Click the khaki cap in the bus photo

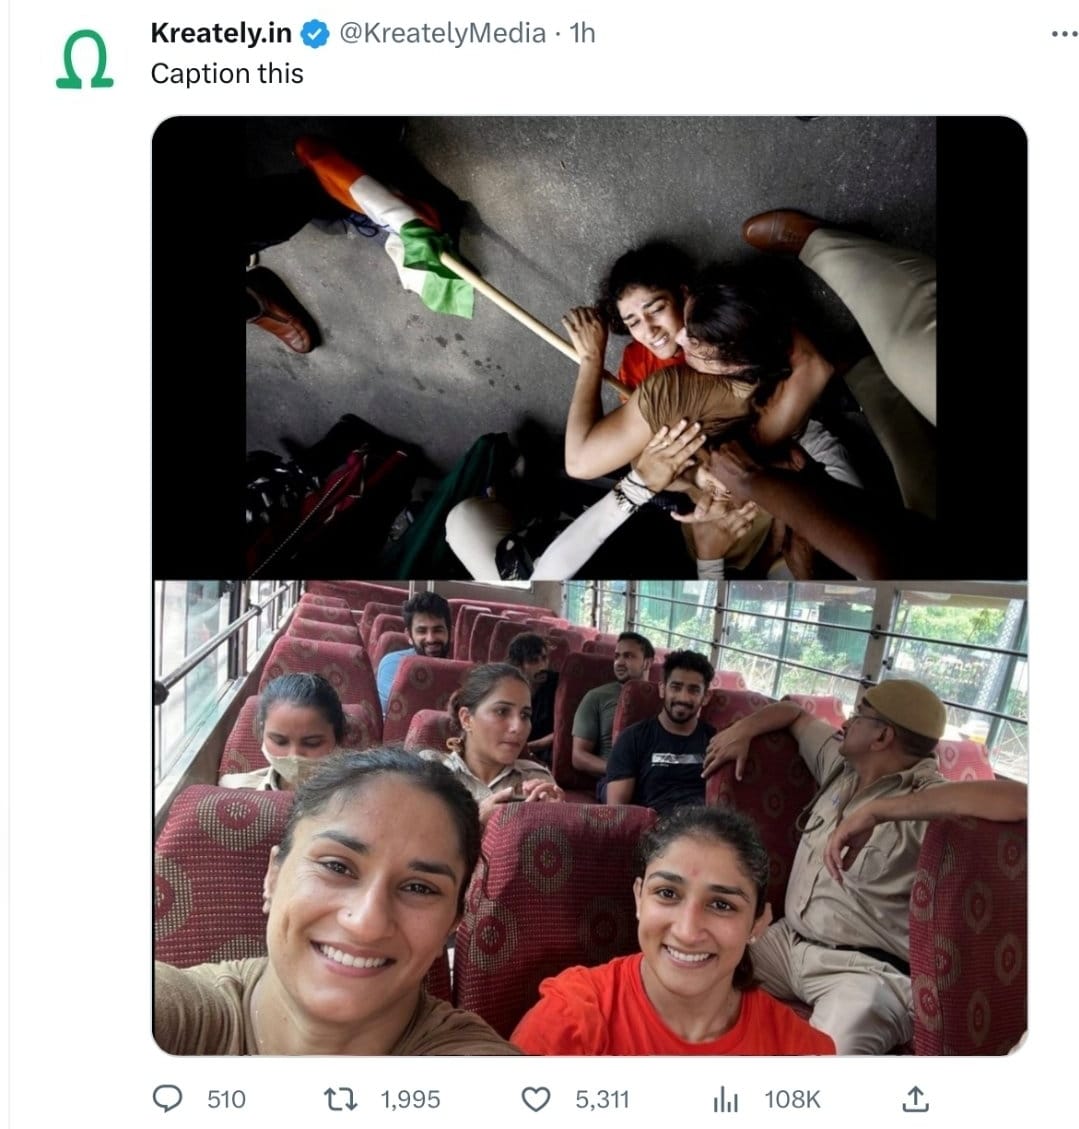point(906,706)
